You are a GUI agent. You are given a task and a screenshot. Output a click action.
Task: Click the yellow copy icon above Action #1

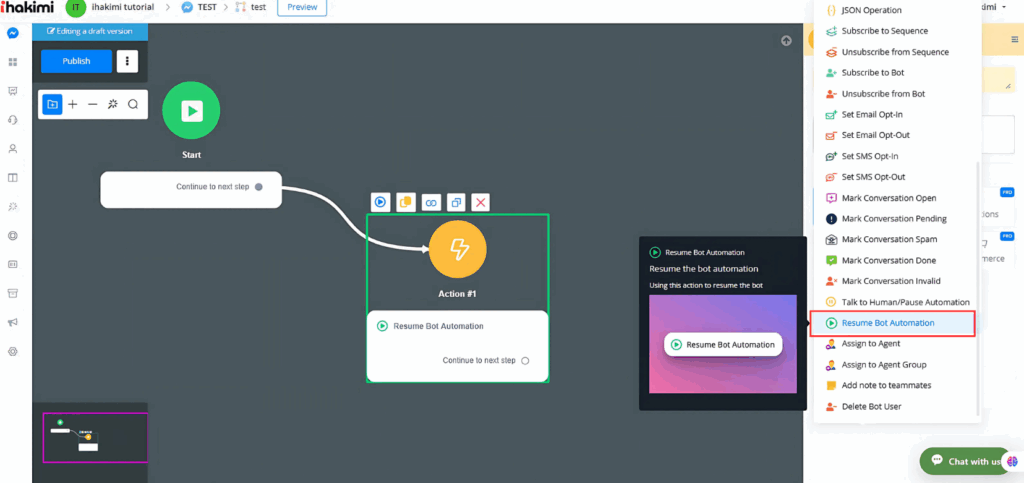[x=406, y=202]
